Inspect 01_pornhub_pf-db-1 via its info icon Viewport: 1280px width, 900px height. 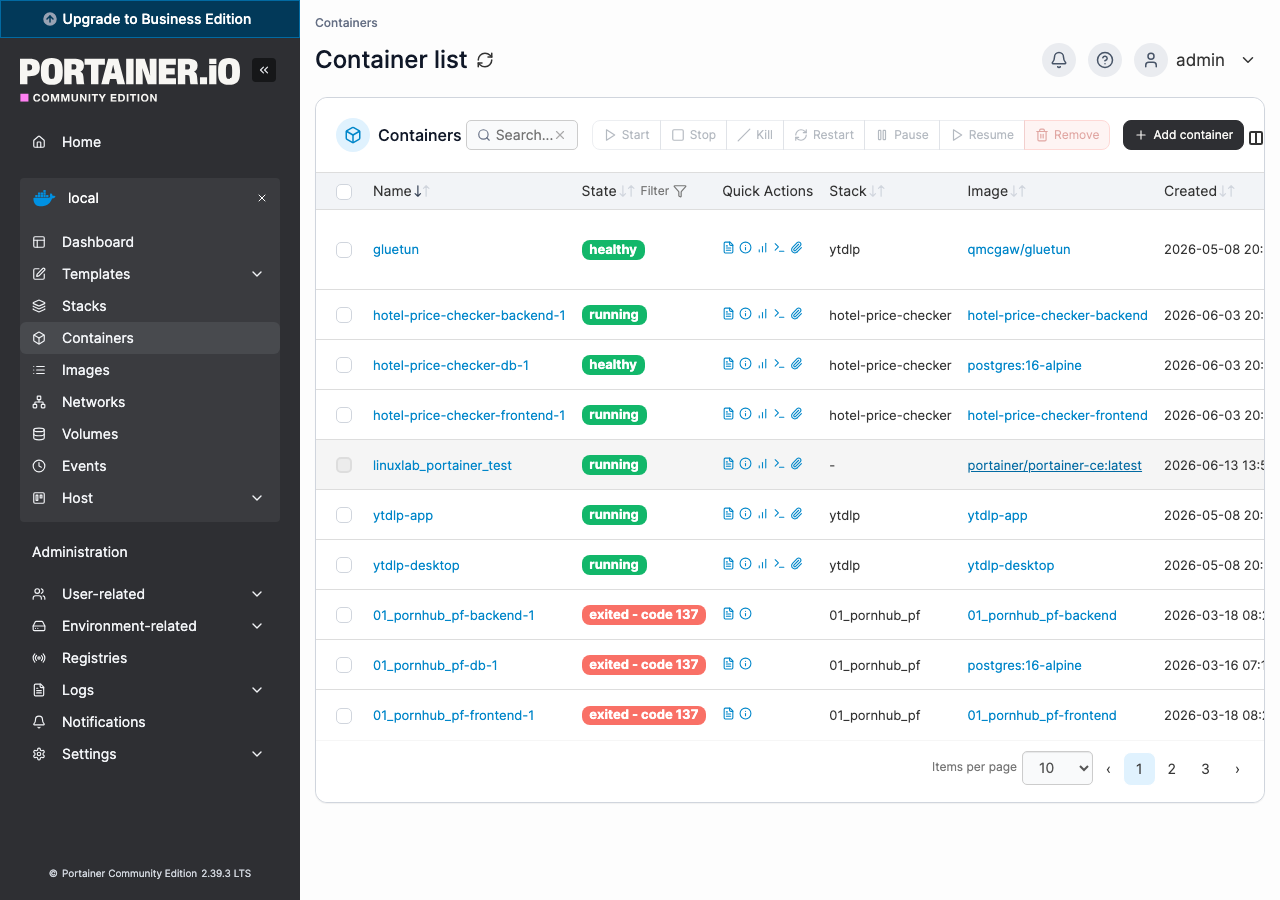click(745, 664)
